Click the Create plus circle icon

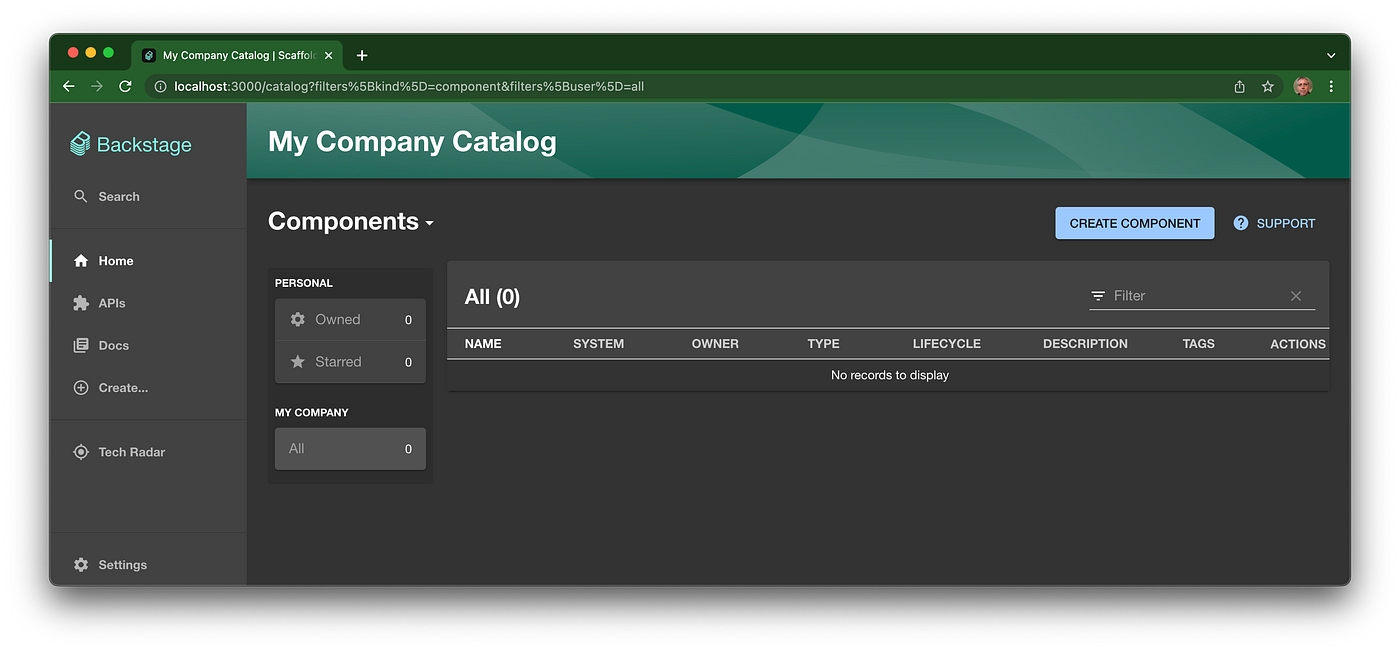pos(81,388)
